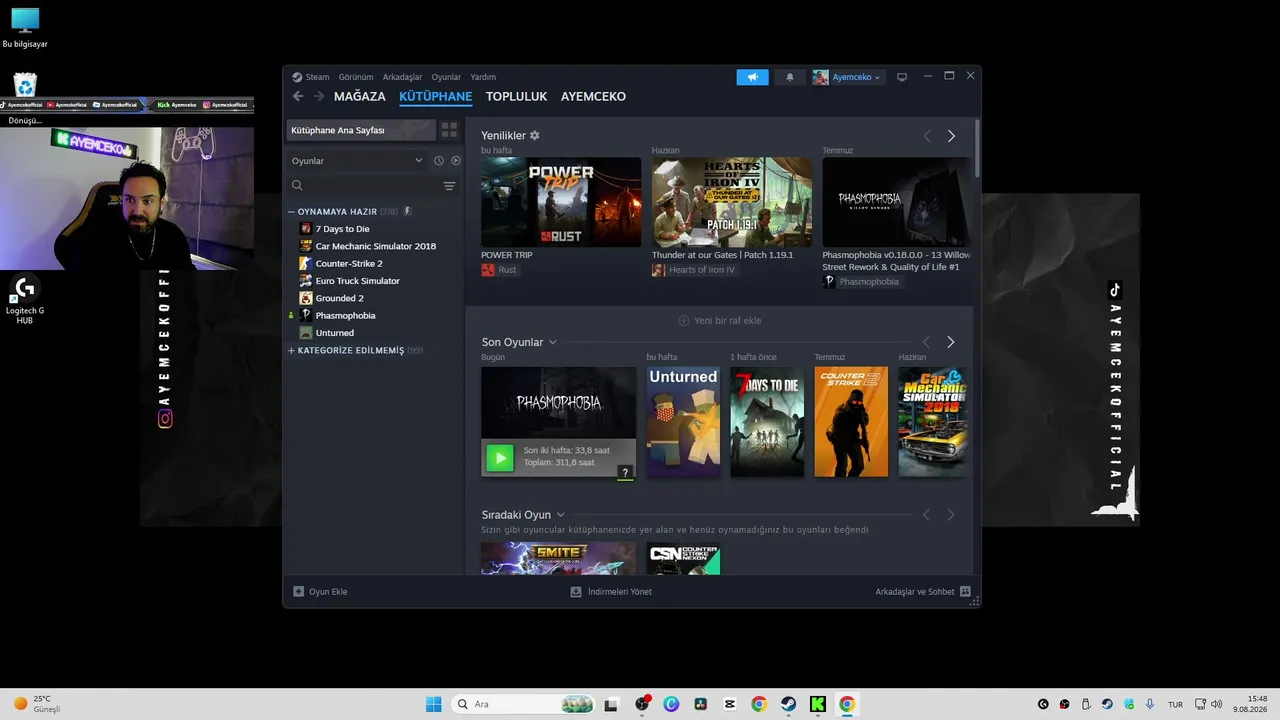Show next Yenilikler news items
The image size is (1280, 720).
[951, 136]
